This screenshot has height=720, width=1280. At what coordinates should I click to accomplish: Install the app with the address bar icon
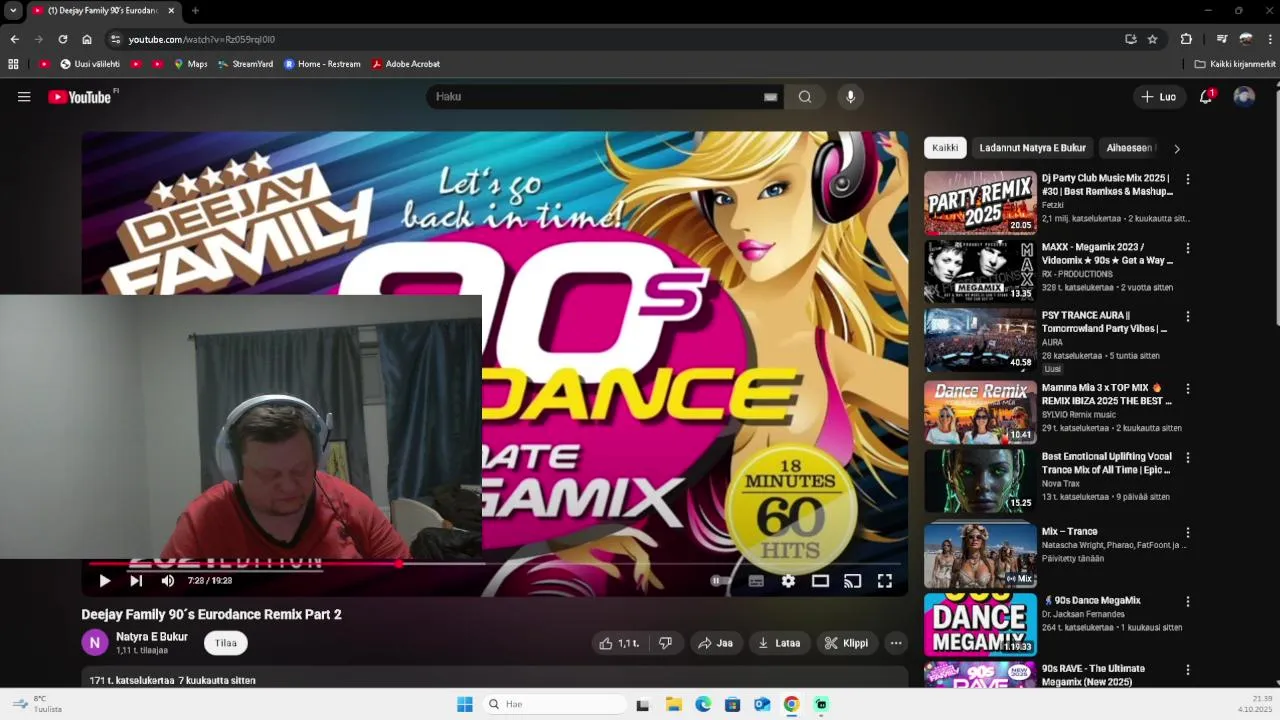tap(1131, 39)
